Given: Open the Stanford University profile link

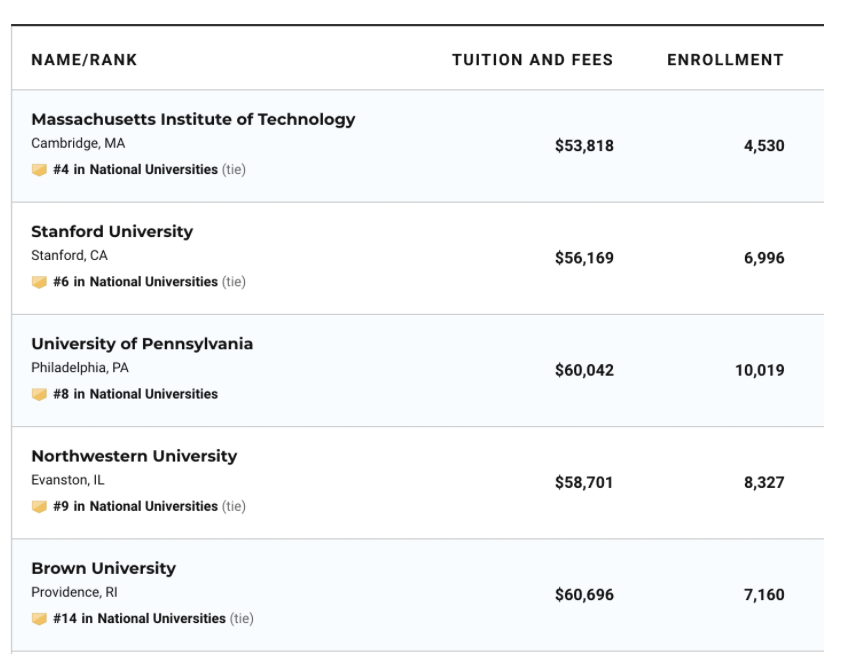Looking at the screenshot, I should (x=112, y=231).
